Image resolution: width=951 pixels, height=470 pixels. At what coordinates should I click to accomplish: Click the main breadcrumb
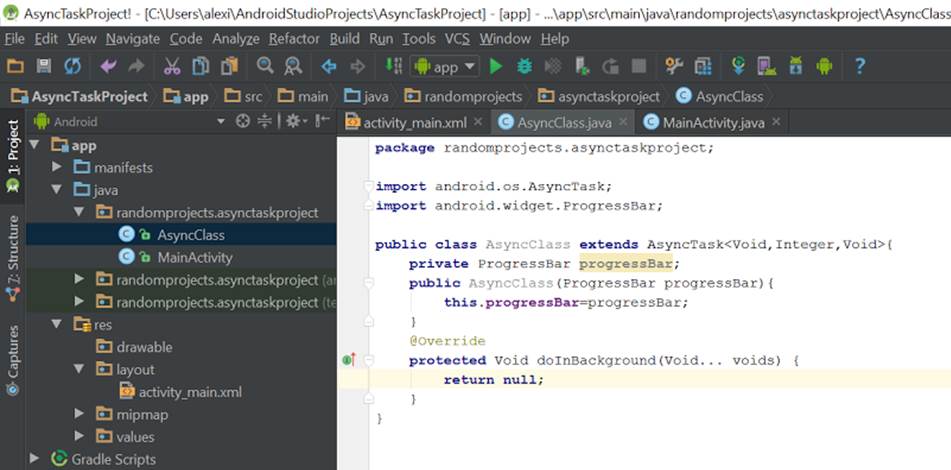303,96
